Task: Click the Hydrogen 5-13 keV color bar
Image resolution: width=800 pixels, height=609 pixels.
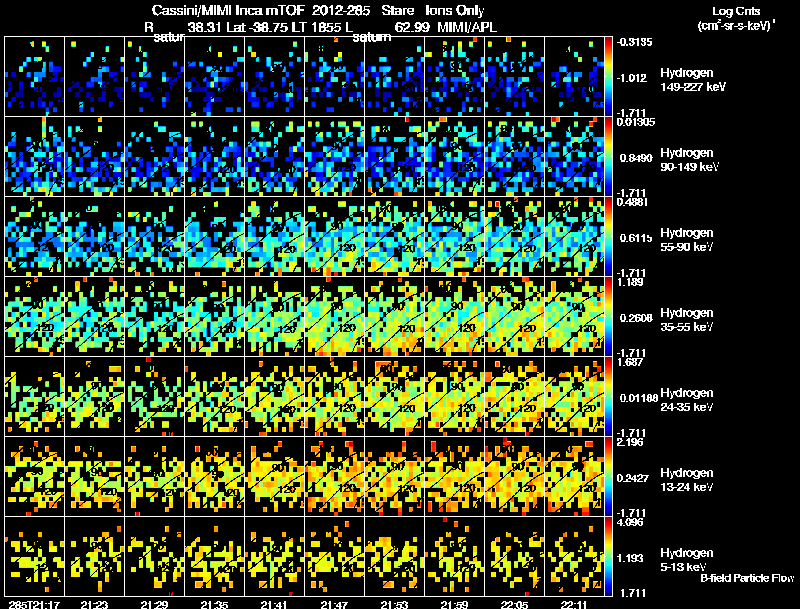Action: click(x=608, y=556)
